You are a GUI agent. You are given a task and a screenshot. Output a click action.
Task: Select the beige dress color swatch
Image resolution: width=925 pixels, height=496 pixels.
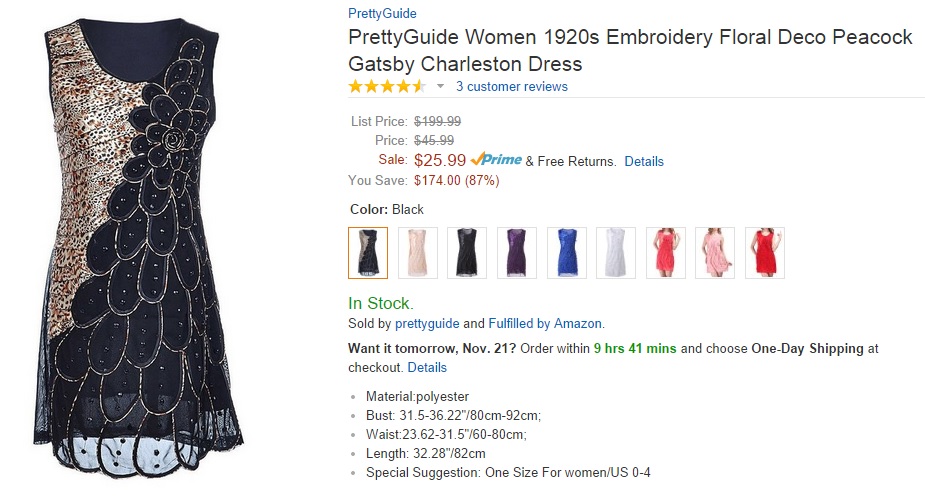point(418,252)
